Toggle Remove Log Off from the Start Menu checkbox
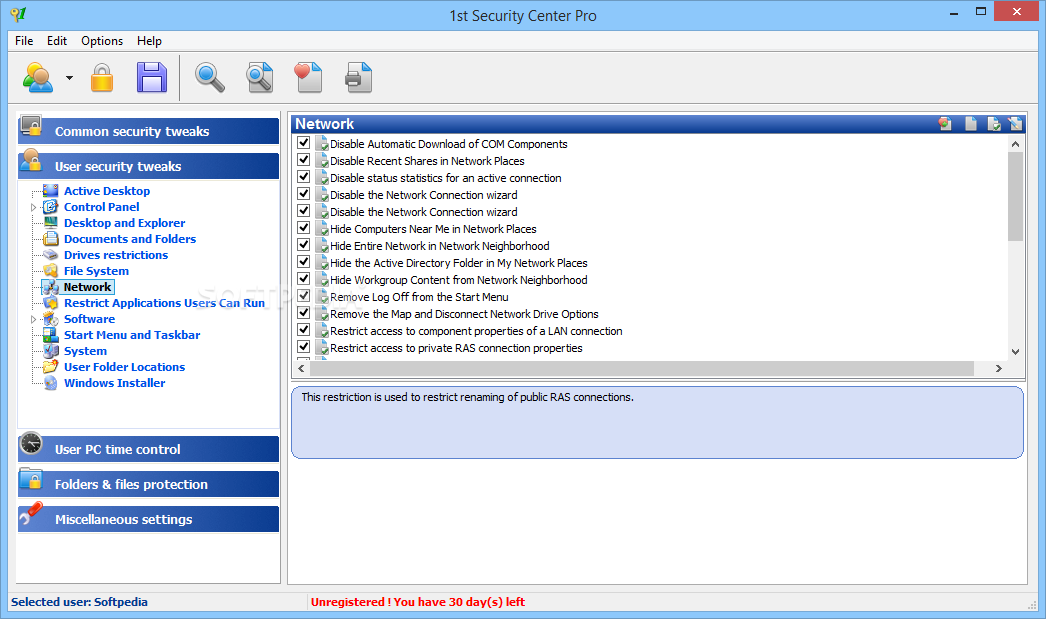Viewport: 1046px width, 619px height. 304,296
